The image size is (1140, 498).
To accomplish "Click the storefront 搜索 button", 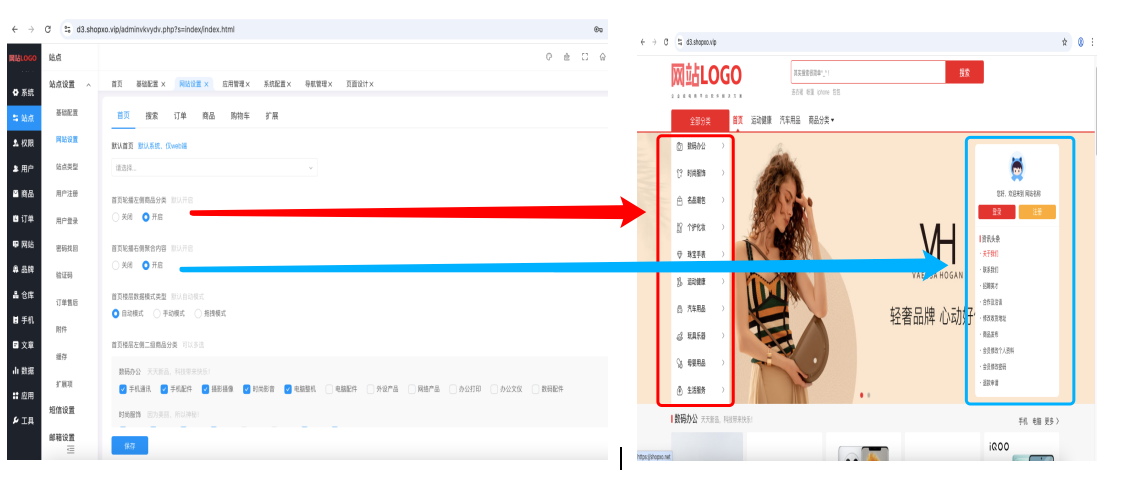I will click(965, 73).
